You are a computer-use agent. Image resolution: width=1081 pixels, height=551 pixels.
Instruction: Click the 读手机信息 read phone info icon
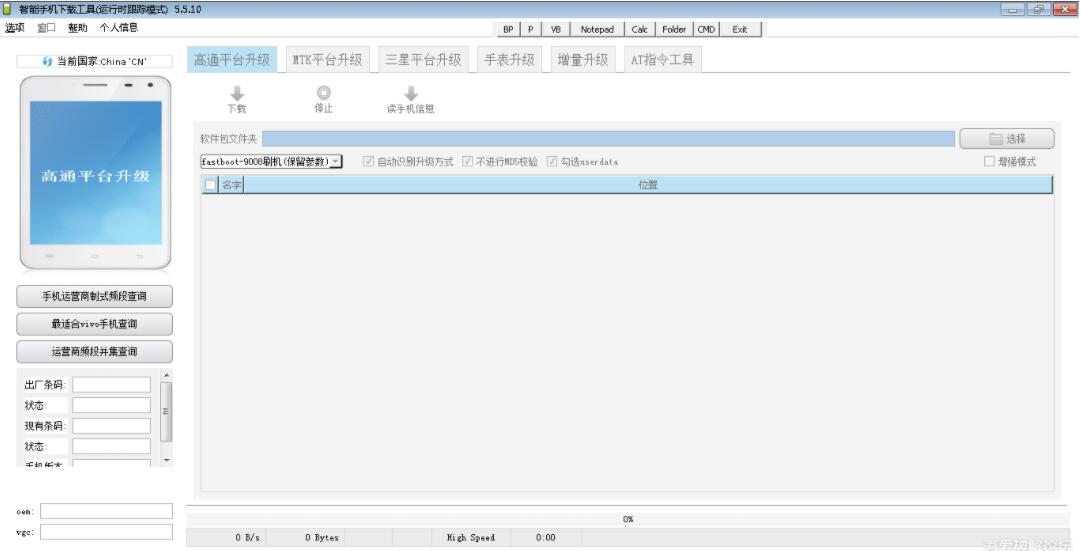(410, 93)
